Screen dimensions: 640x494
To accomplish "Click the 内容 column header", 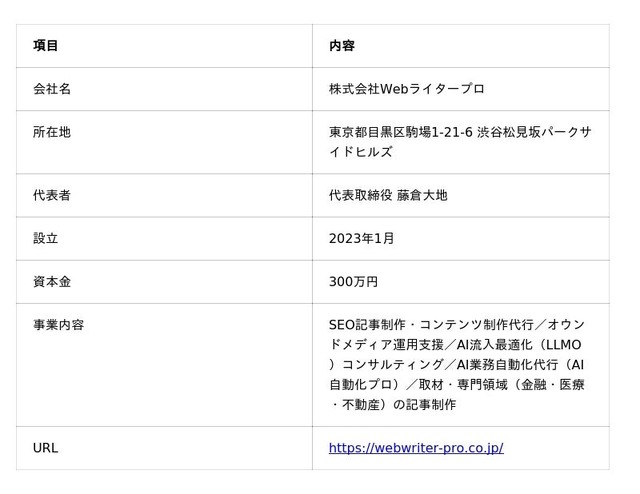I will [x=342, y=46].
